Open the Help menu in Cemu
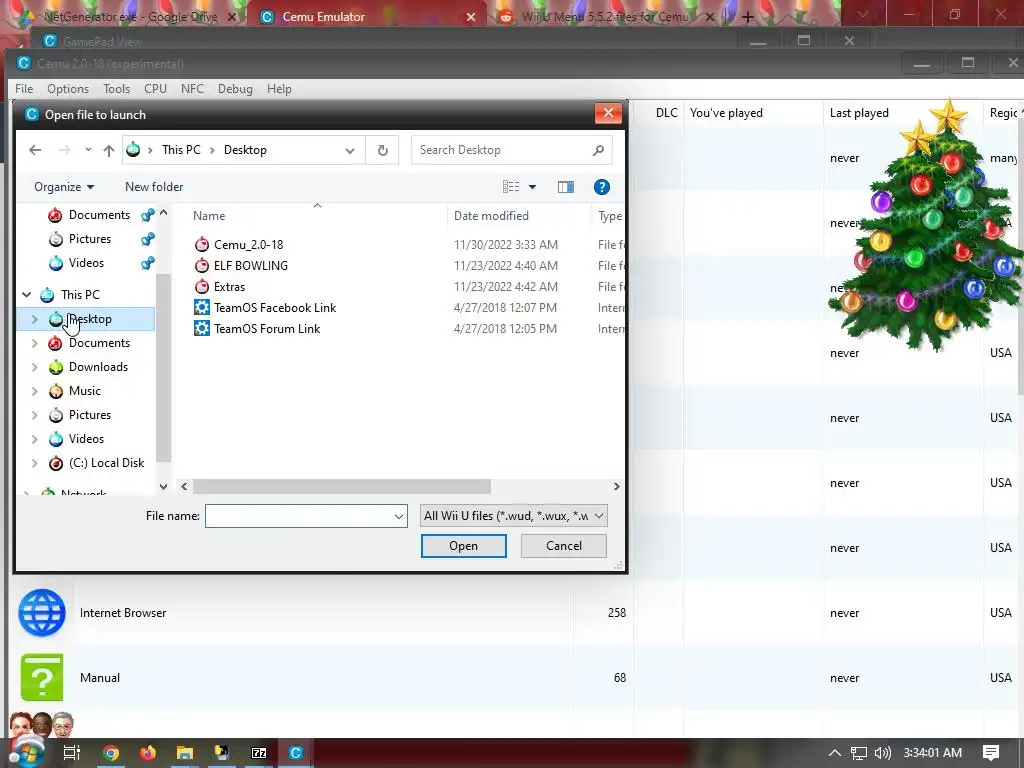Viewport: 1024px width, 768px height. 279,89
